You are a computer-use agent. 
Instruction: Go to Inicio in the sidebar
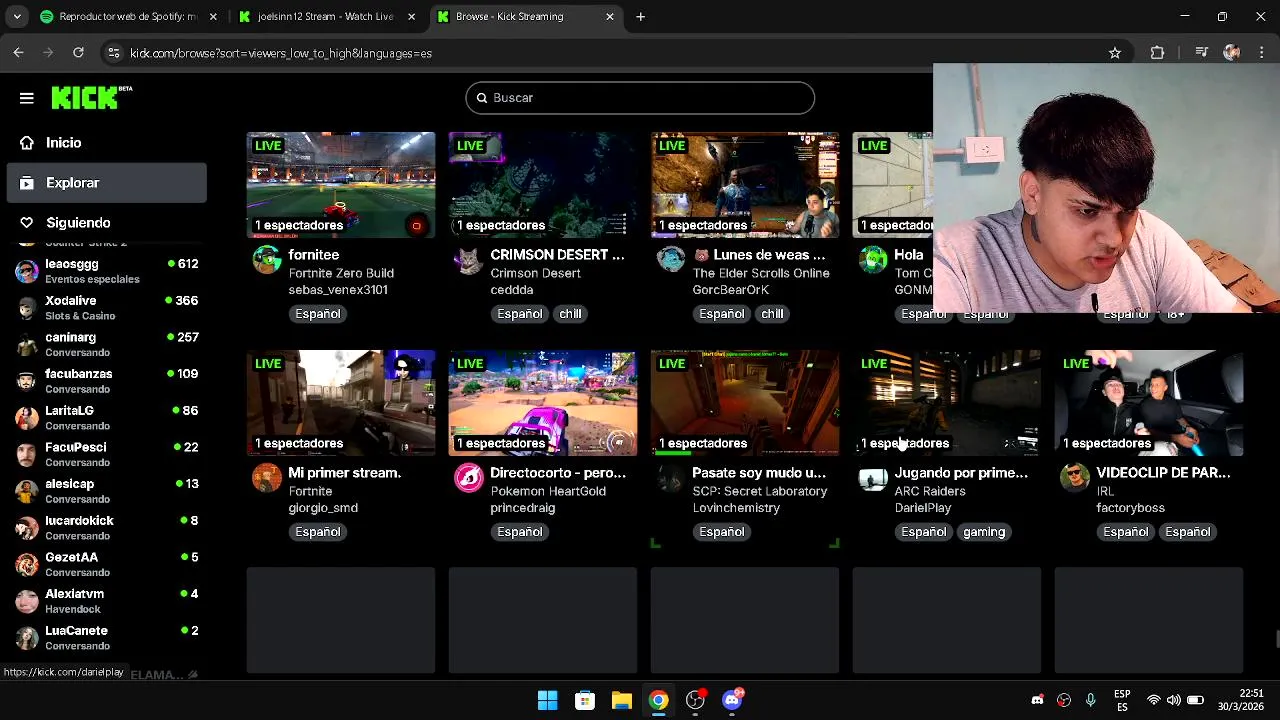click(107, 143)
